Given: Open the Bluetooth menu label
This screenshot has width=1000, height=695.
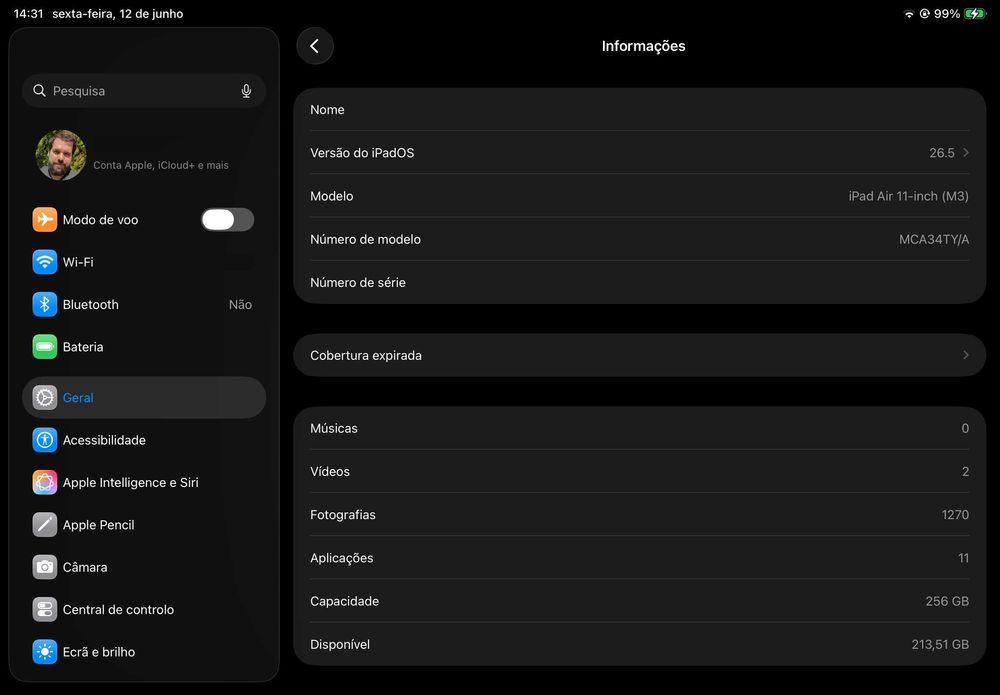Looking at the screenshot, I should pyautogui.click(x=91, y=305).
